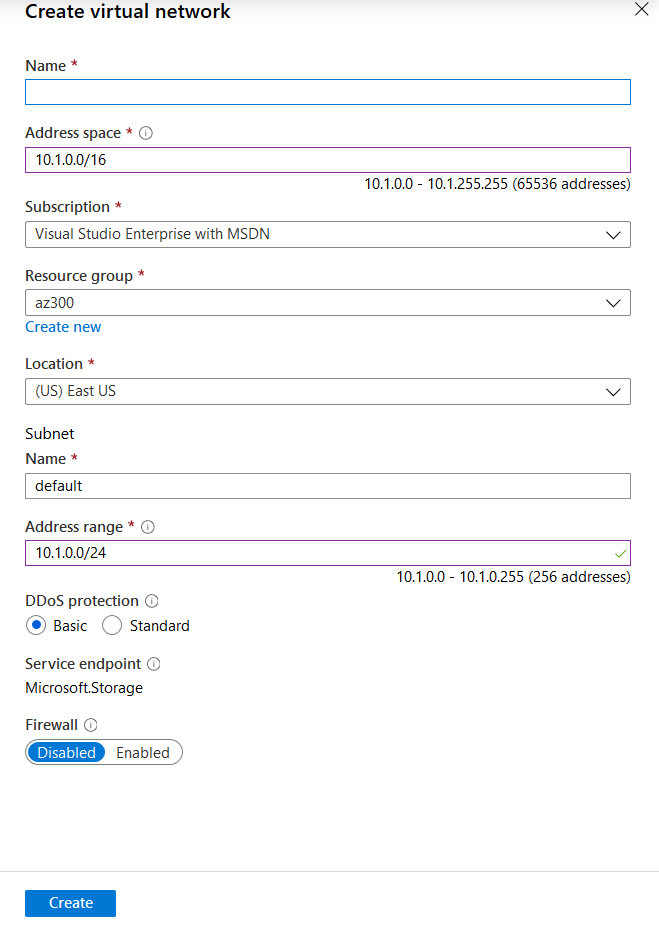659x935 pixels.
Task: Select Standard DDoS protection
Action: pos(112,626)
